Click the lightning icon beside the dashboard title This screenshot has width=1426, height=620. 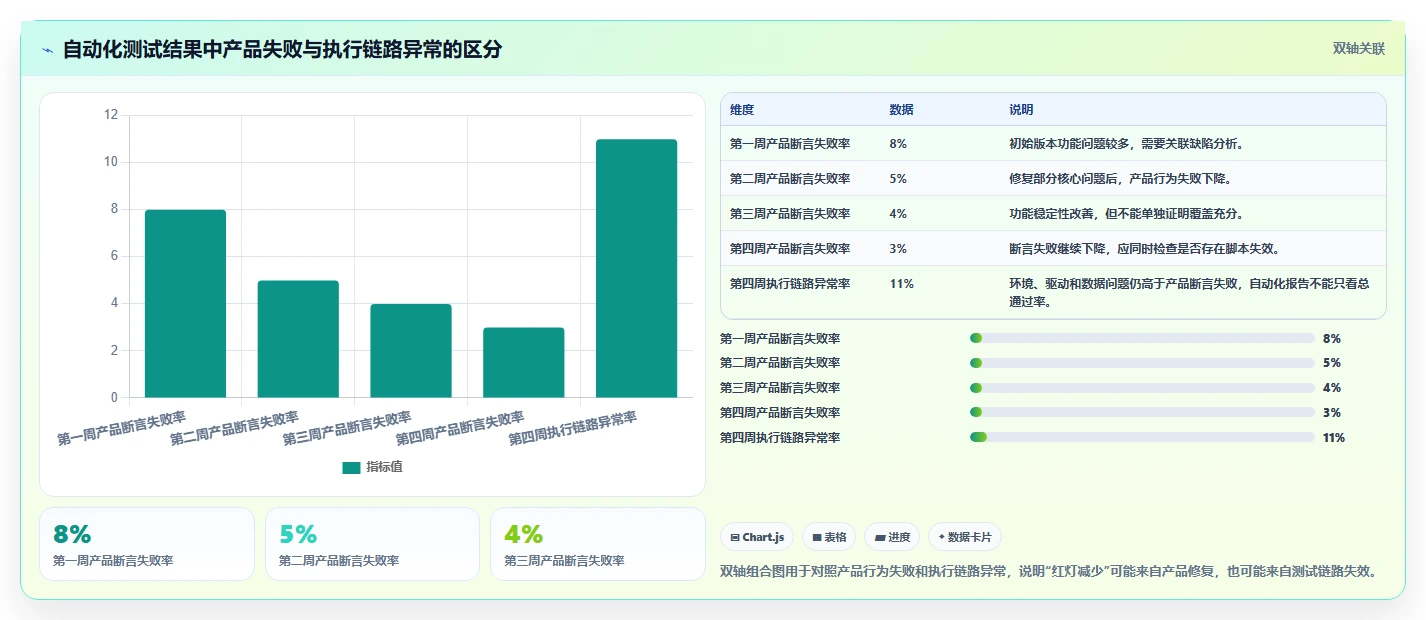pos(48,50)
